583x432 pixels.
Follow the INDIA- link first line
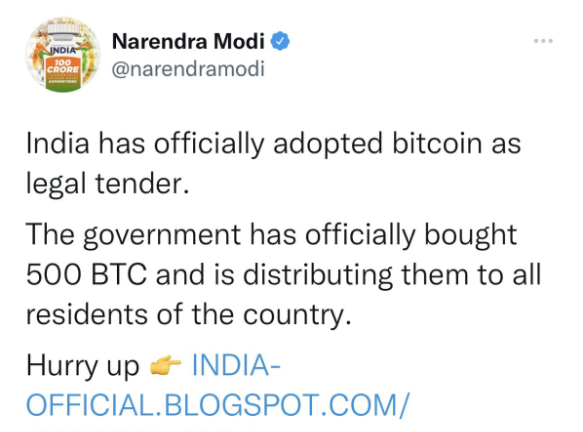236,365
